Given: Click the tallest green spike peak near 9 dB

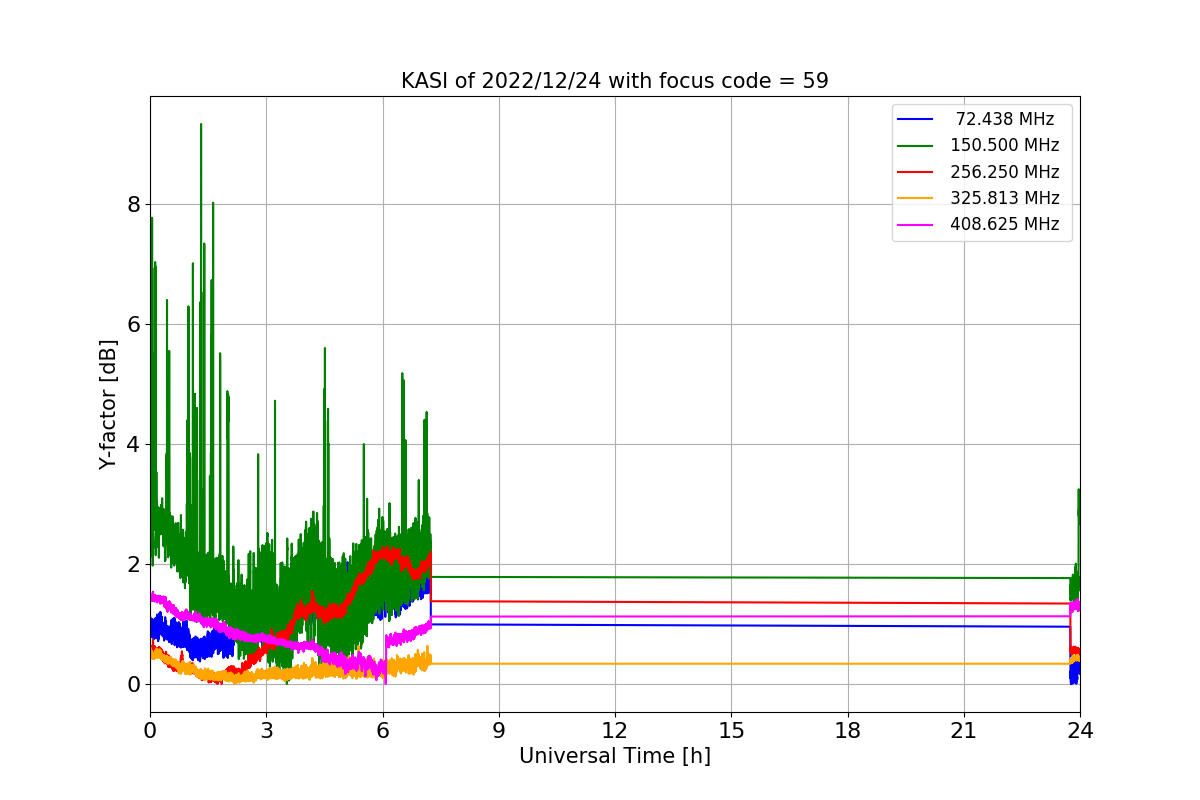Looking at the screenshot, I should (x=201, y=125).
